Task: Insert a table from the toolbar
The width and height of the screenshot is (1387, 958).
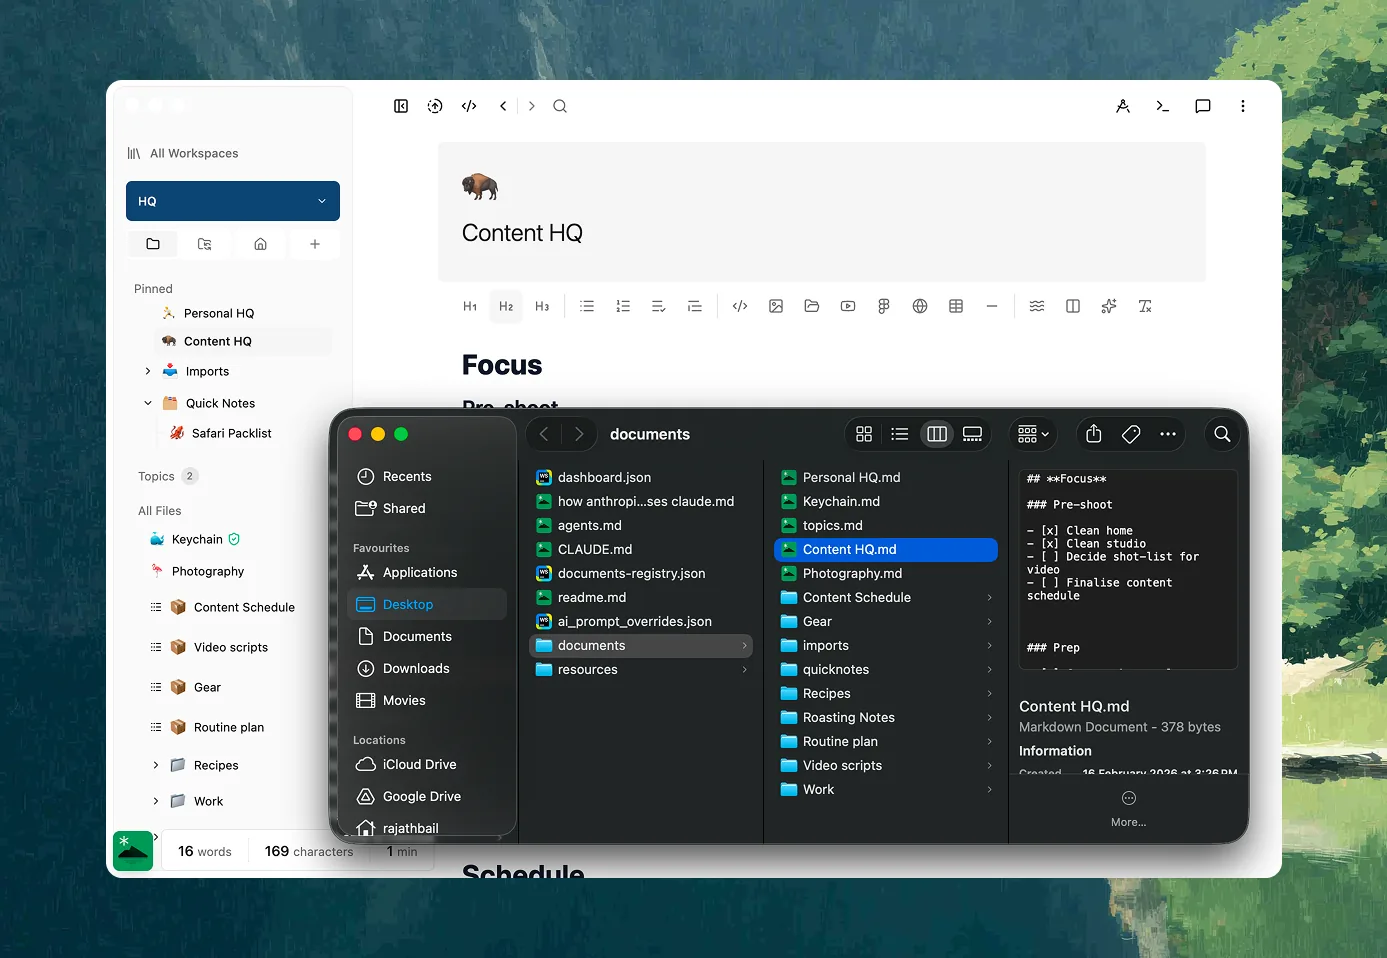Action: (956, 306)
